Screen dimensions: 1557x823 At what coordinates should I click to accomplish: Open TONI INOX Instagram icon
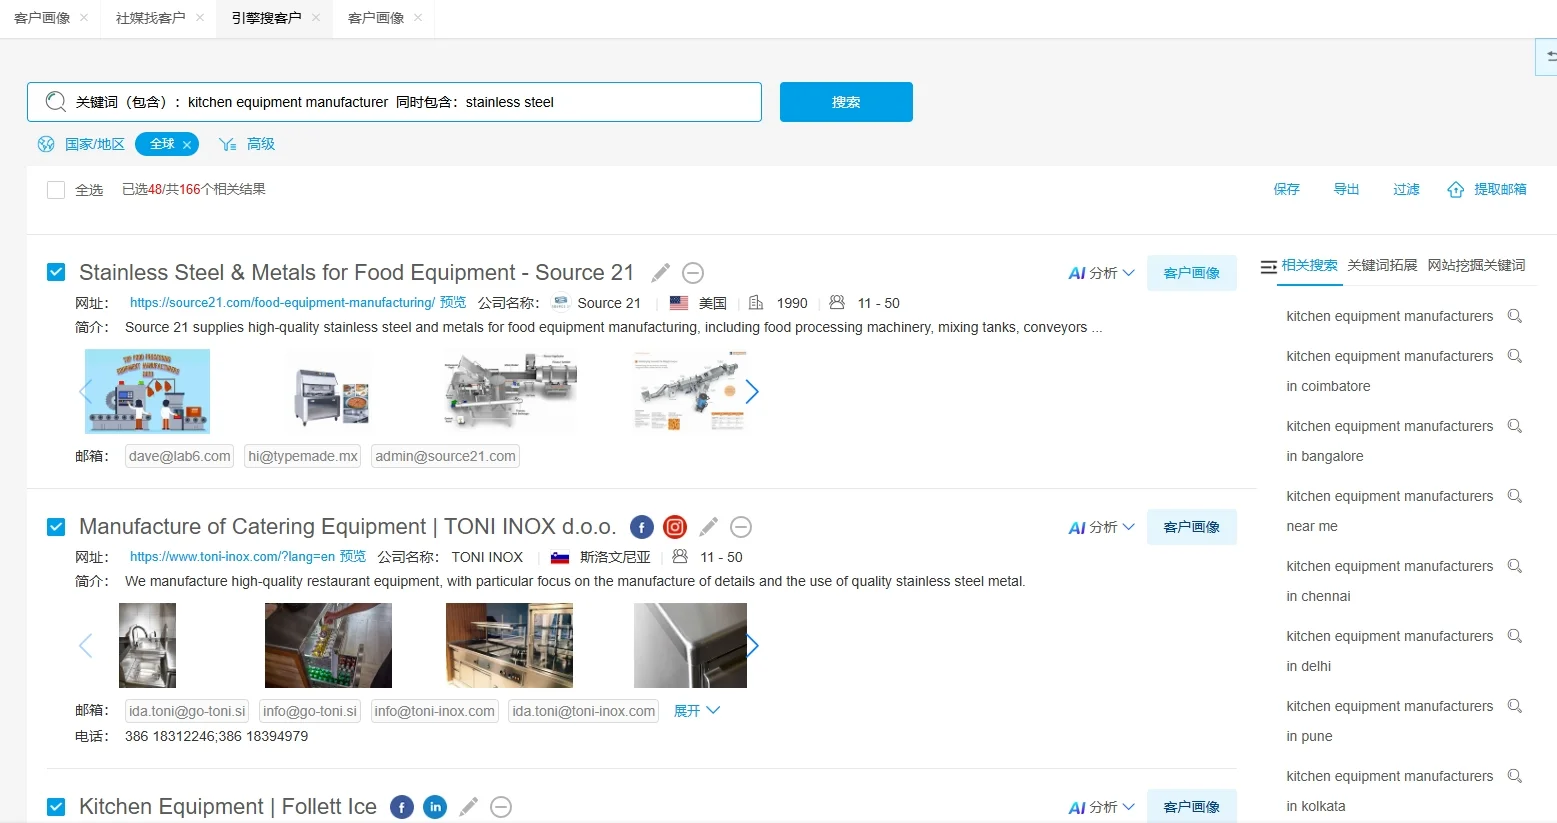(676, 527)
